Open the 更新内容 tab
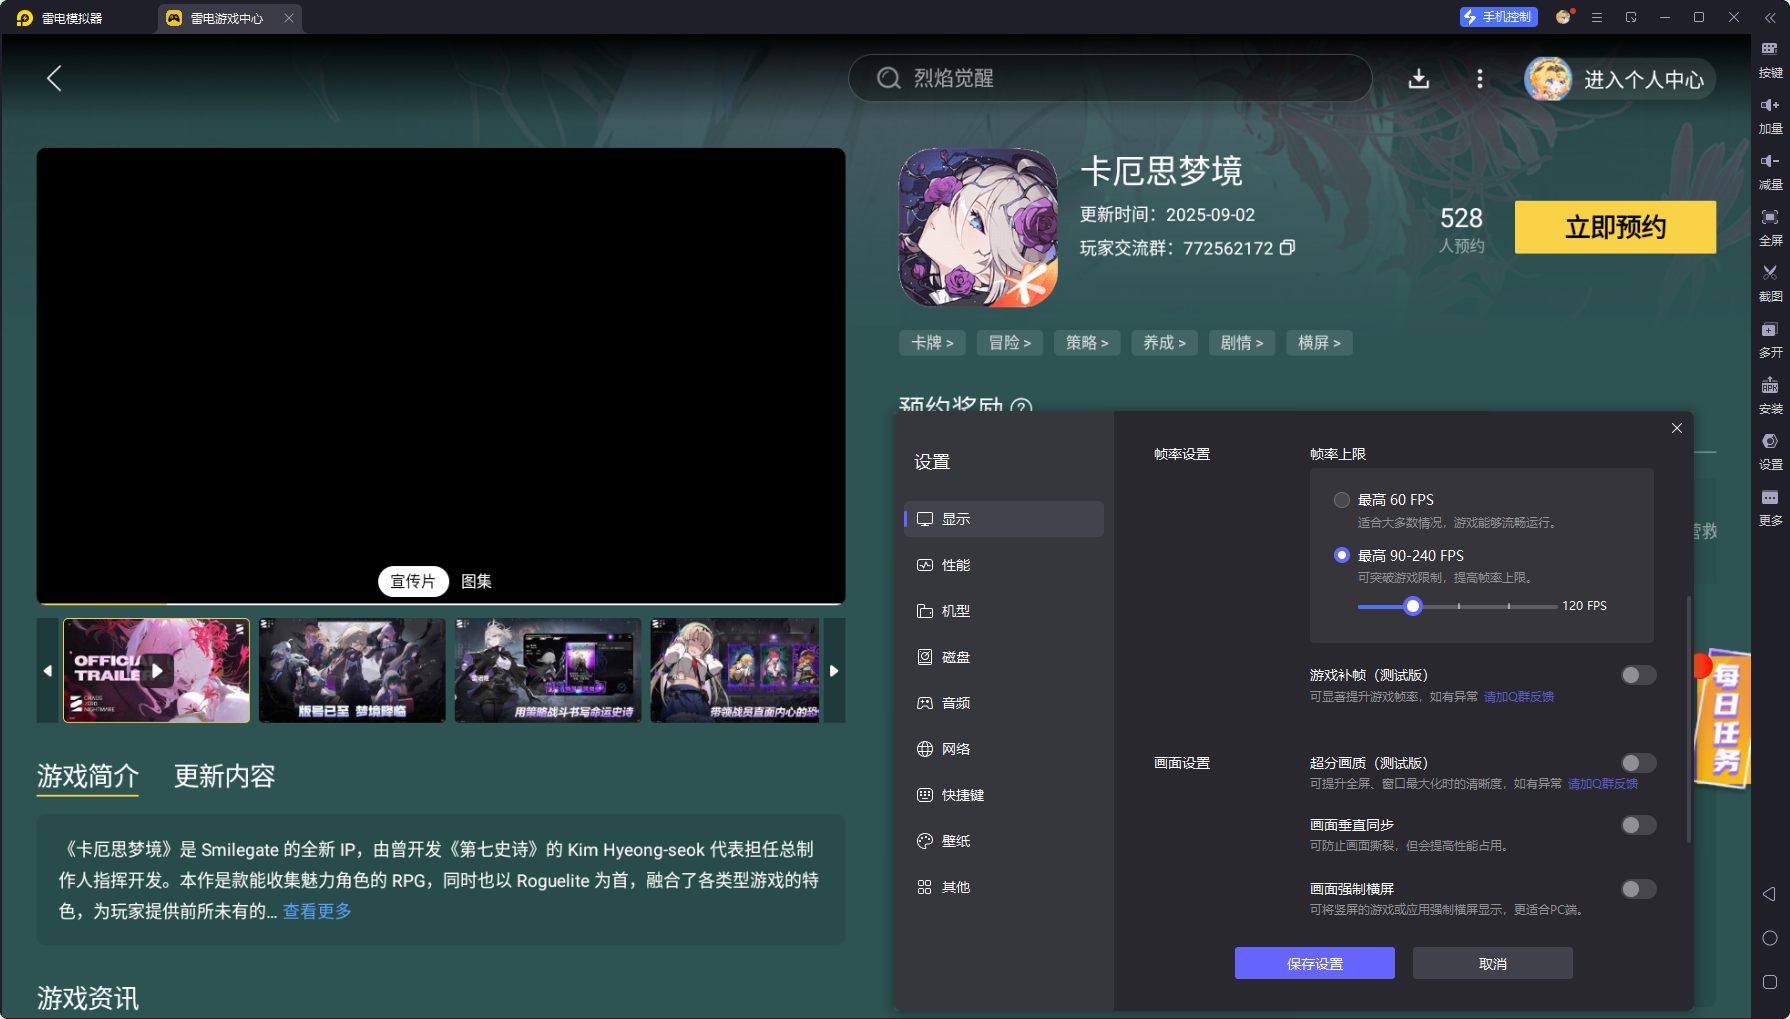The width and height of the screenshot is (1790, 1019). [x=224, y=777]
